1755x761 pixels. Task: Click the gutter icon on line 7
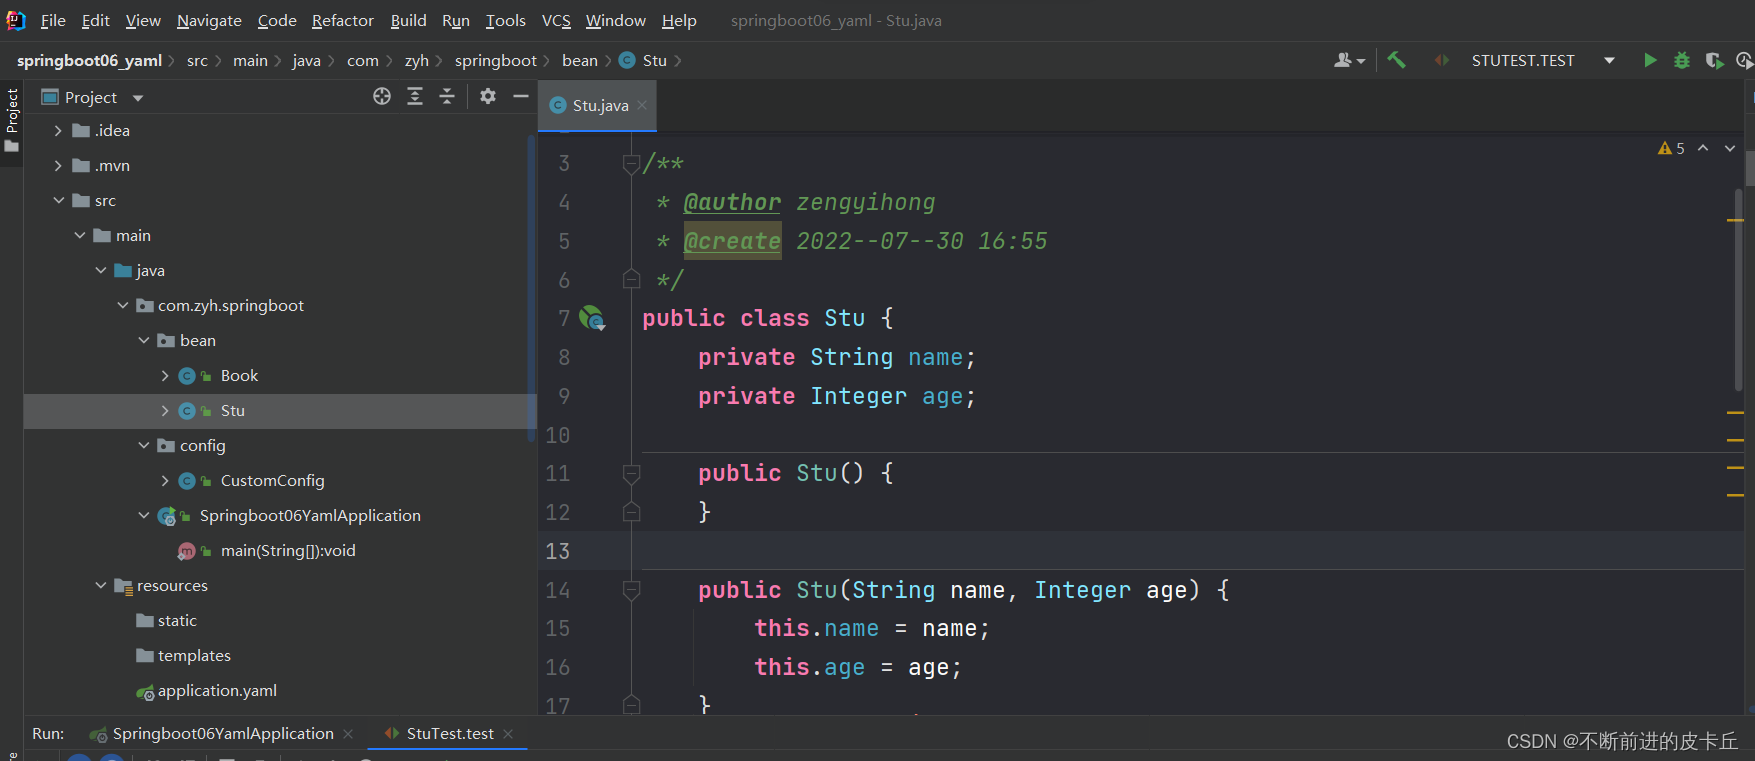click(592, 318)
